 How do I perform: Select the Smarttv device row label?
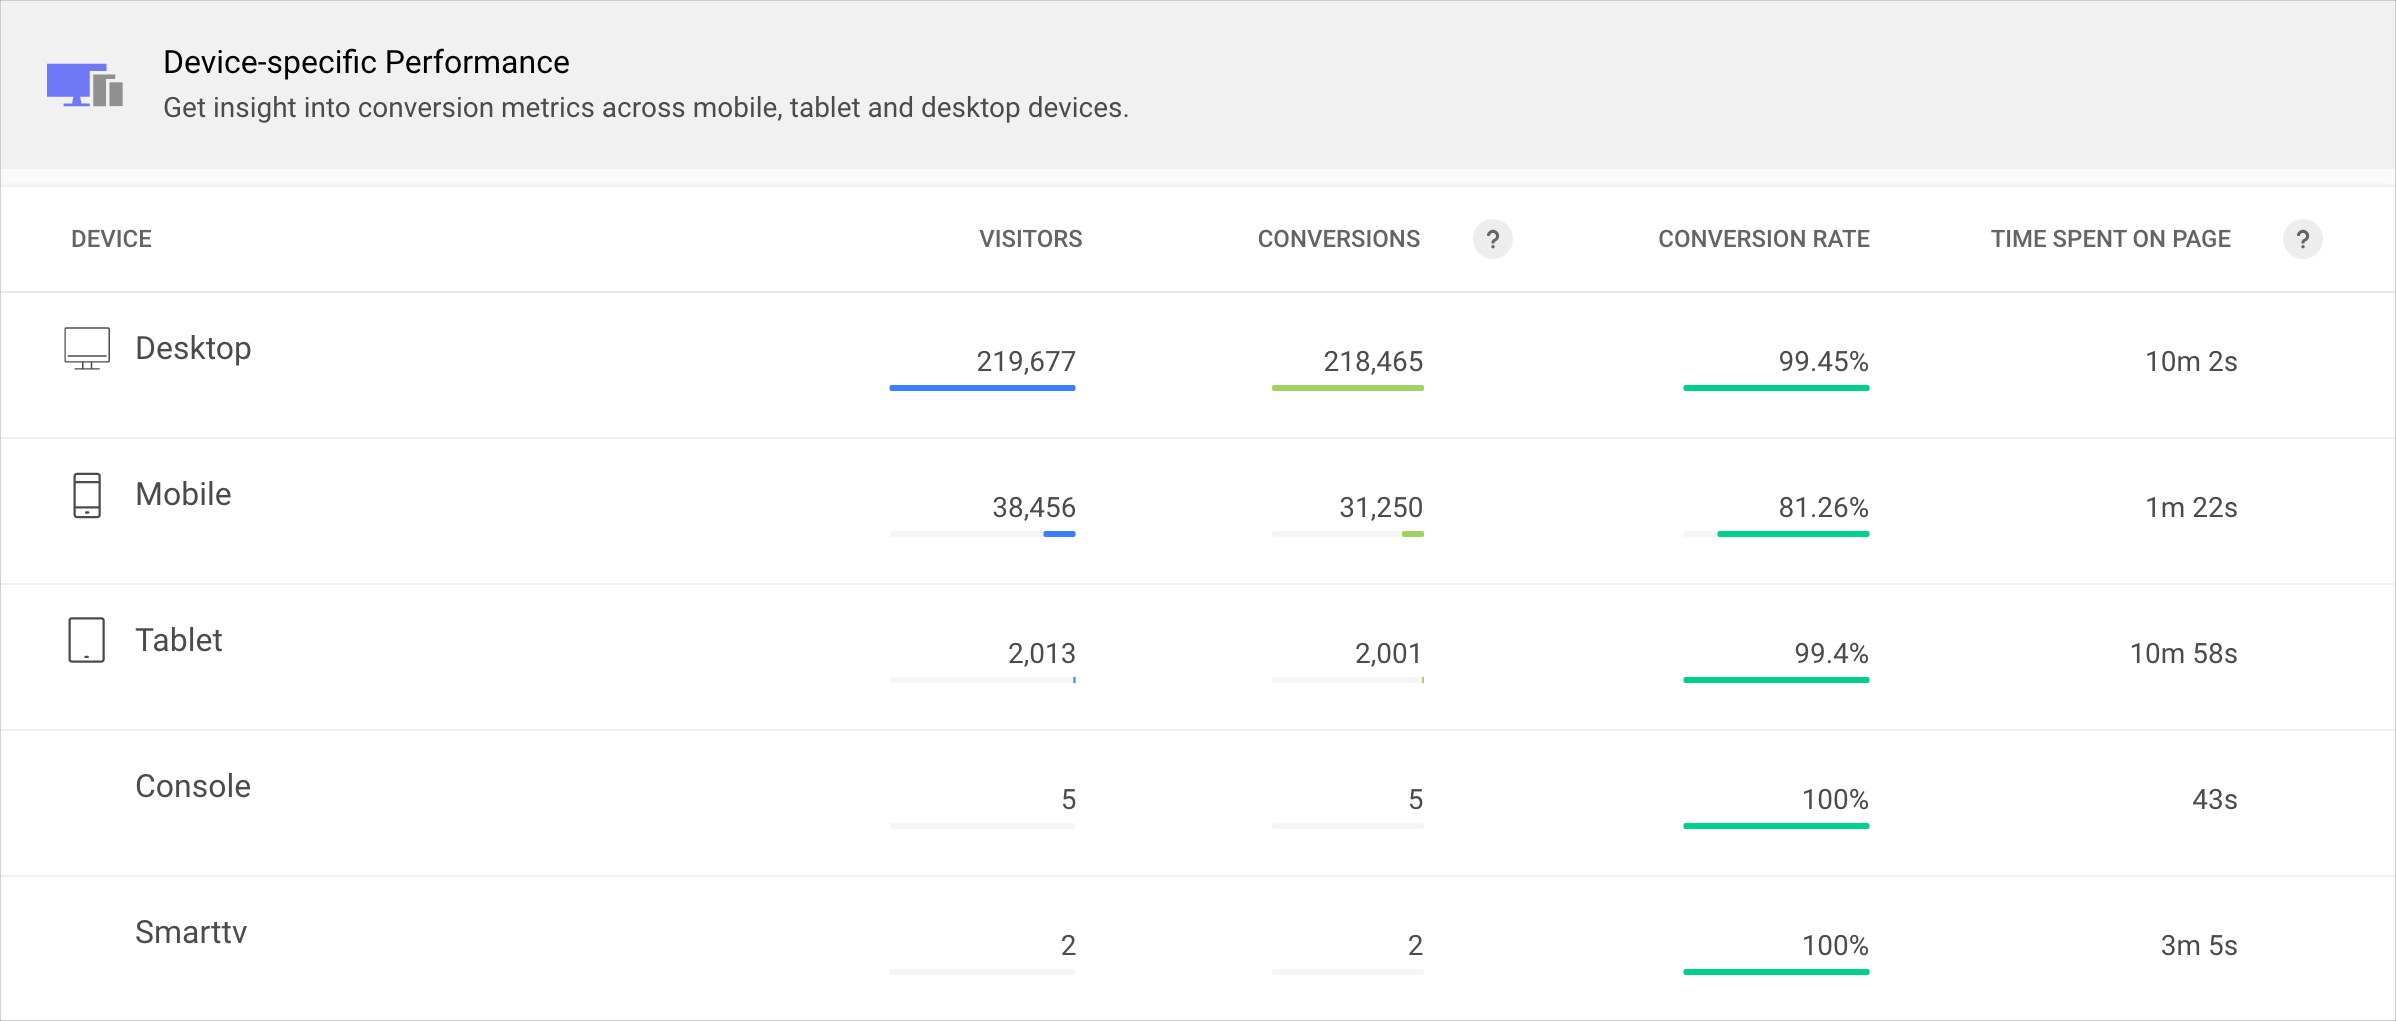point(191,932)
